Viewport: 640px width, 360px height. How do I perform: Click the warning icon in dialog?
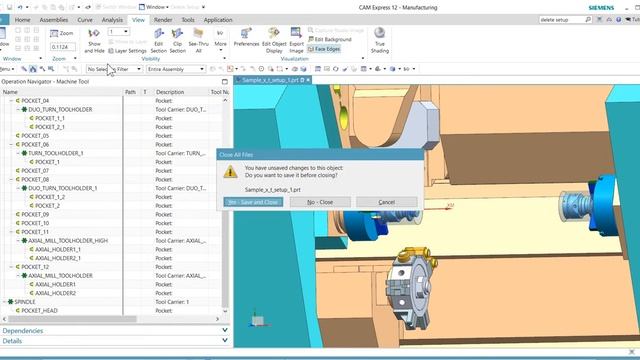point(230,171)
